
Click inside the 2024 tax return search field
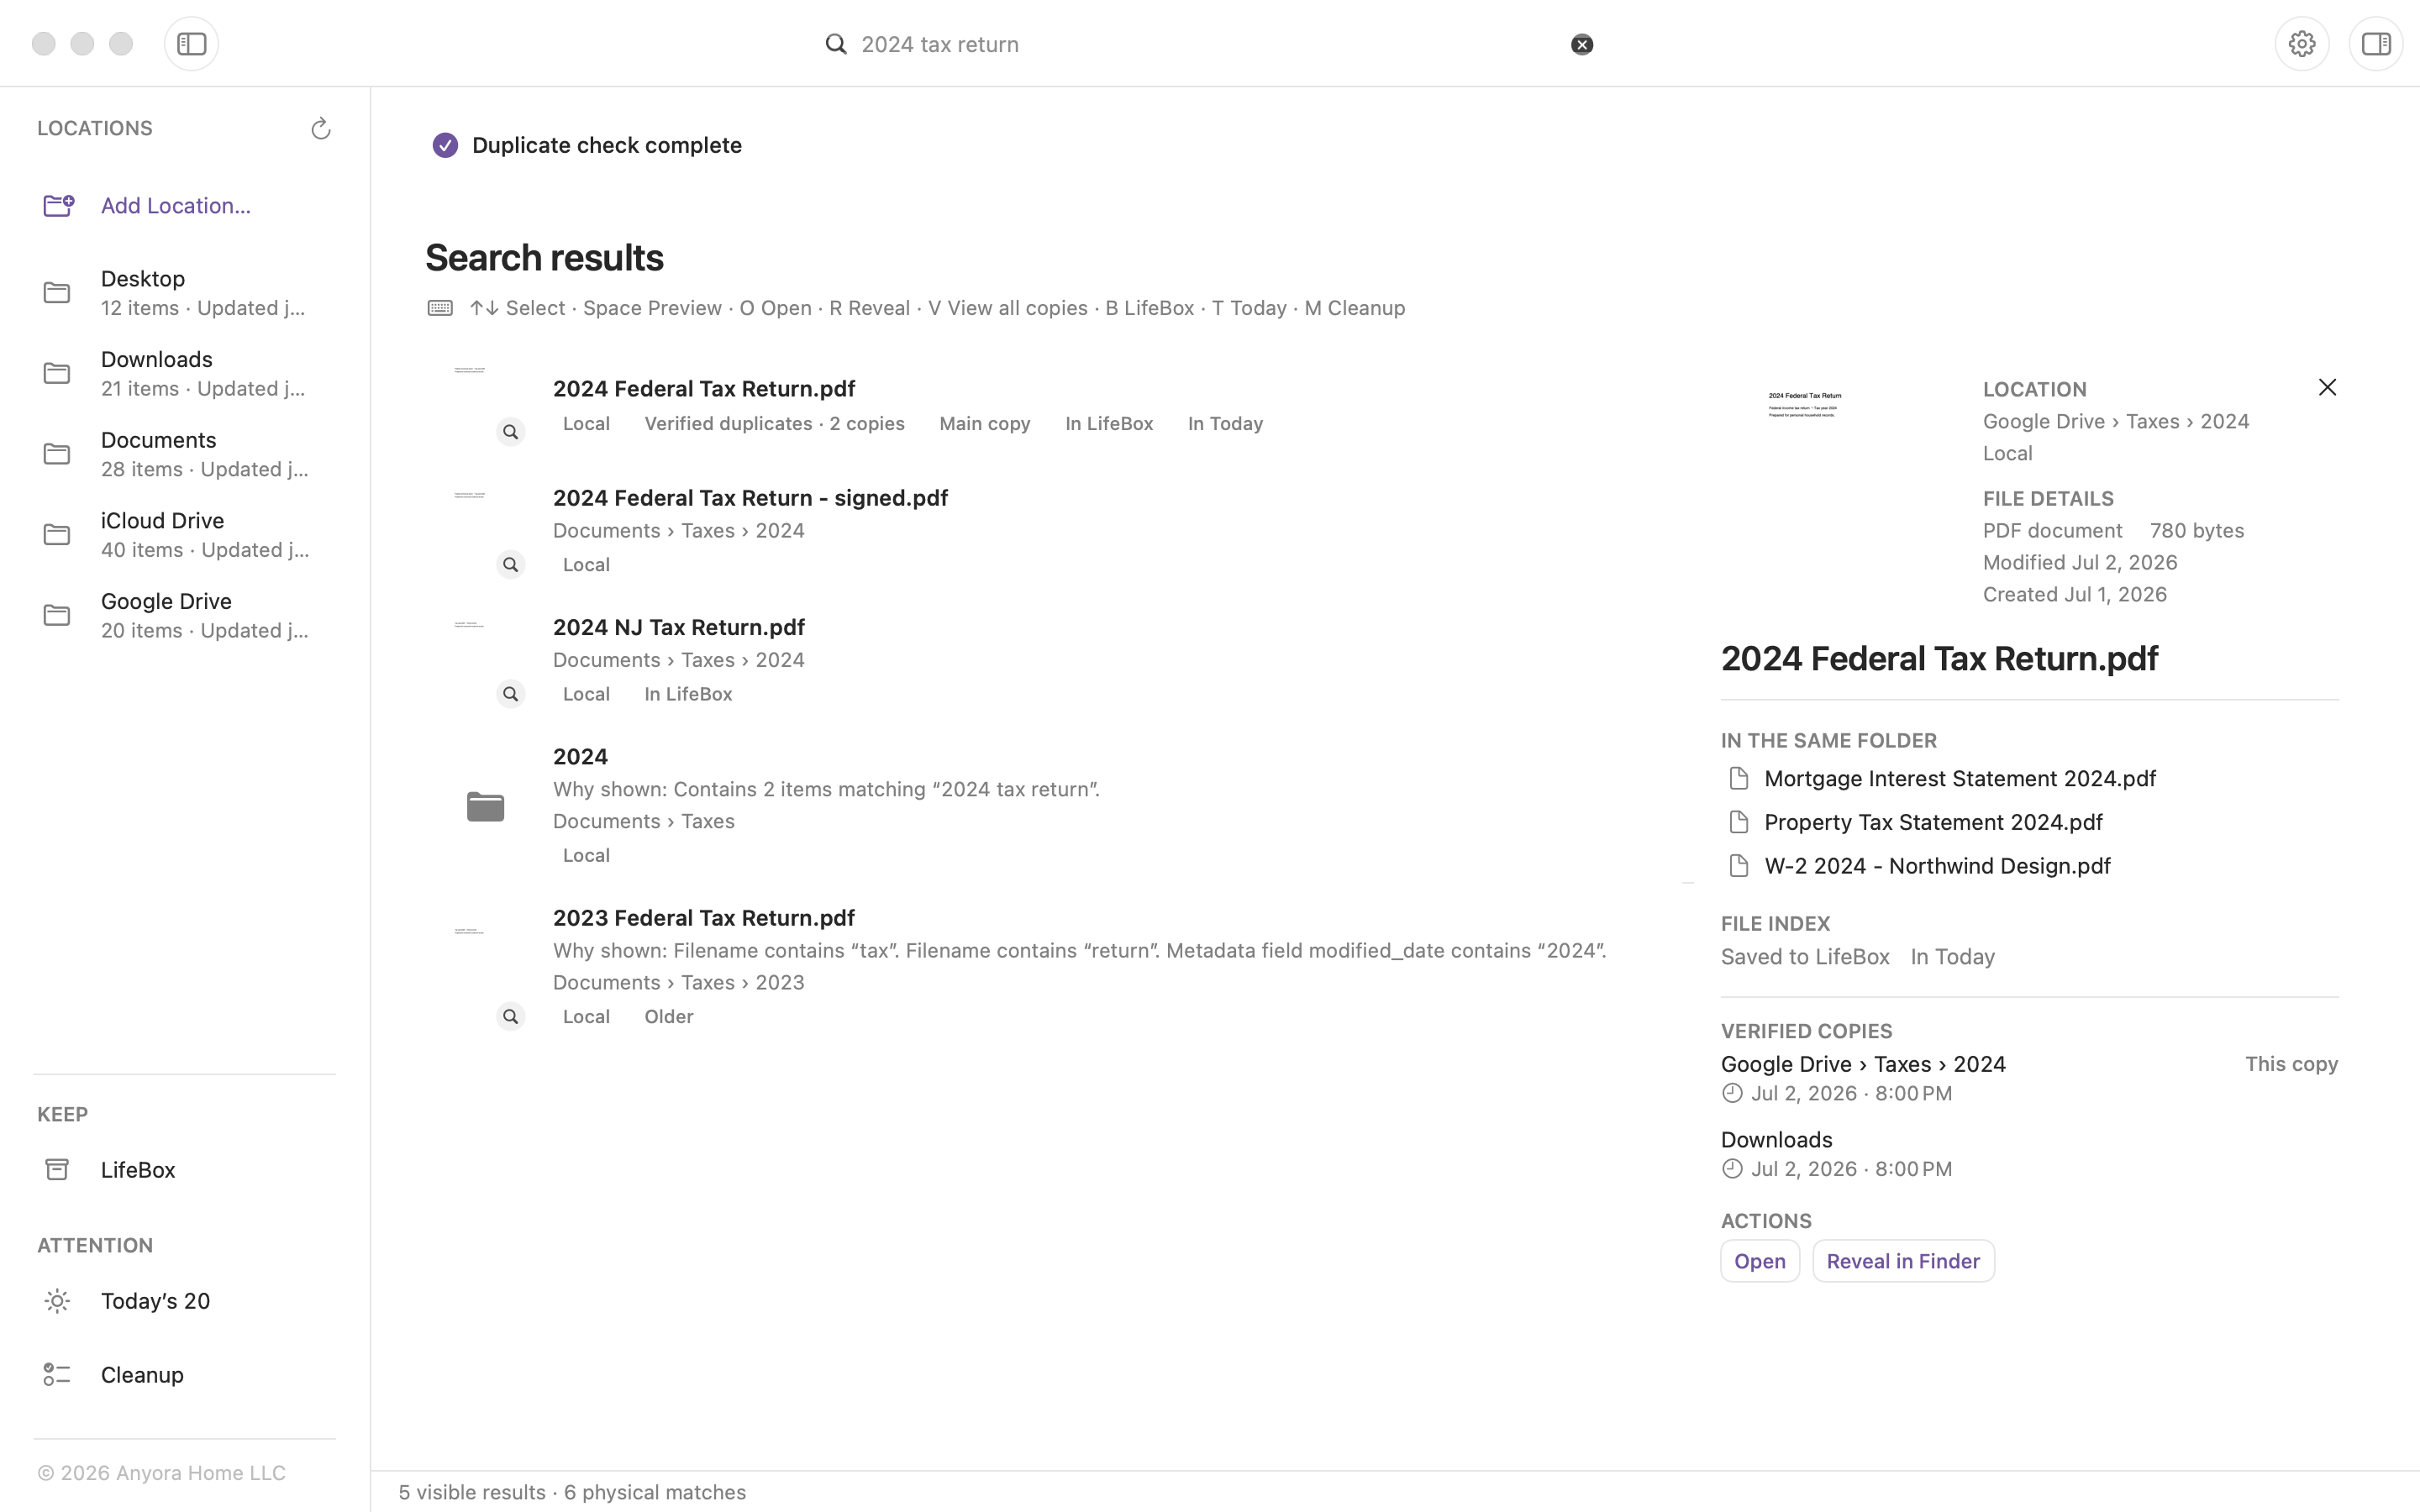point(1200,44)
